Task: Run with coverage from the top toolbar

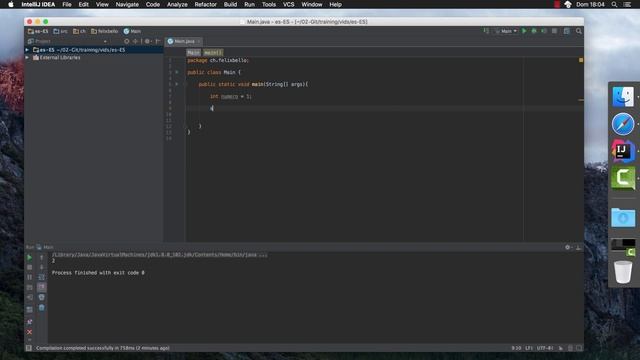Action: coord(544,31)
